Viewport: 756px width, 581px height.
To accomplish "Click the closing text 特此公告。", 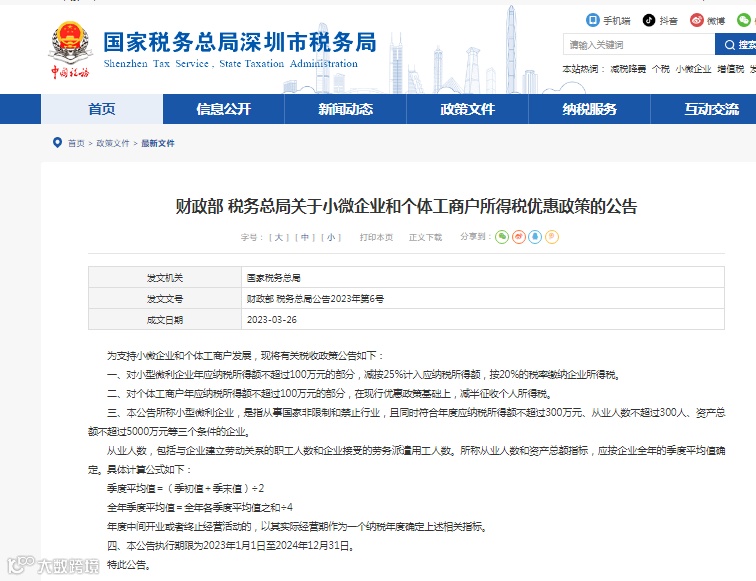I will (x=129, y=565).
